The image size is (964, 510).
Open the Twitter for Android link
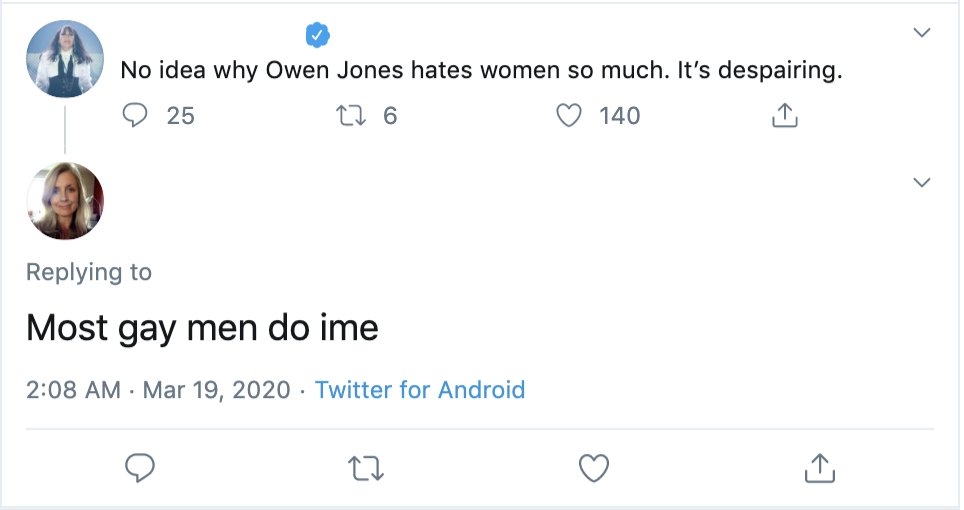(420, 389)
